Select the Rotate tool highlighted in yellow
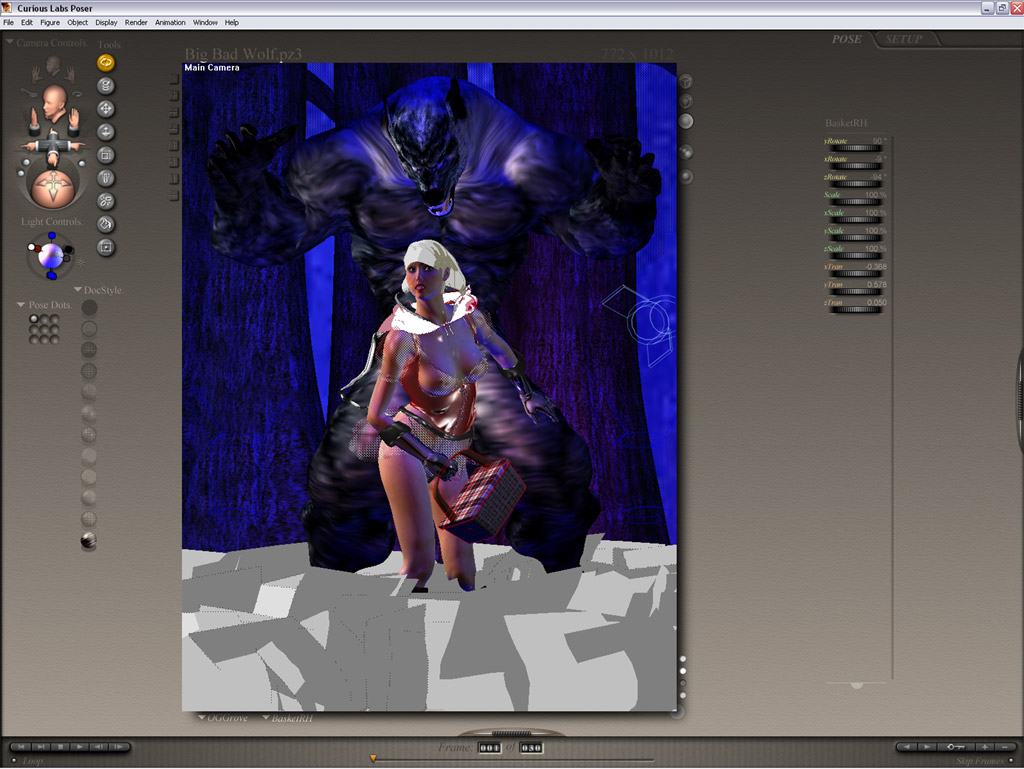 click(x=106, y=63)
